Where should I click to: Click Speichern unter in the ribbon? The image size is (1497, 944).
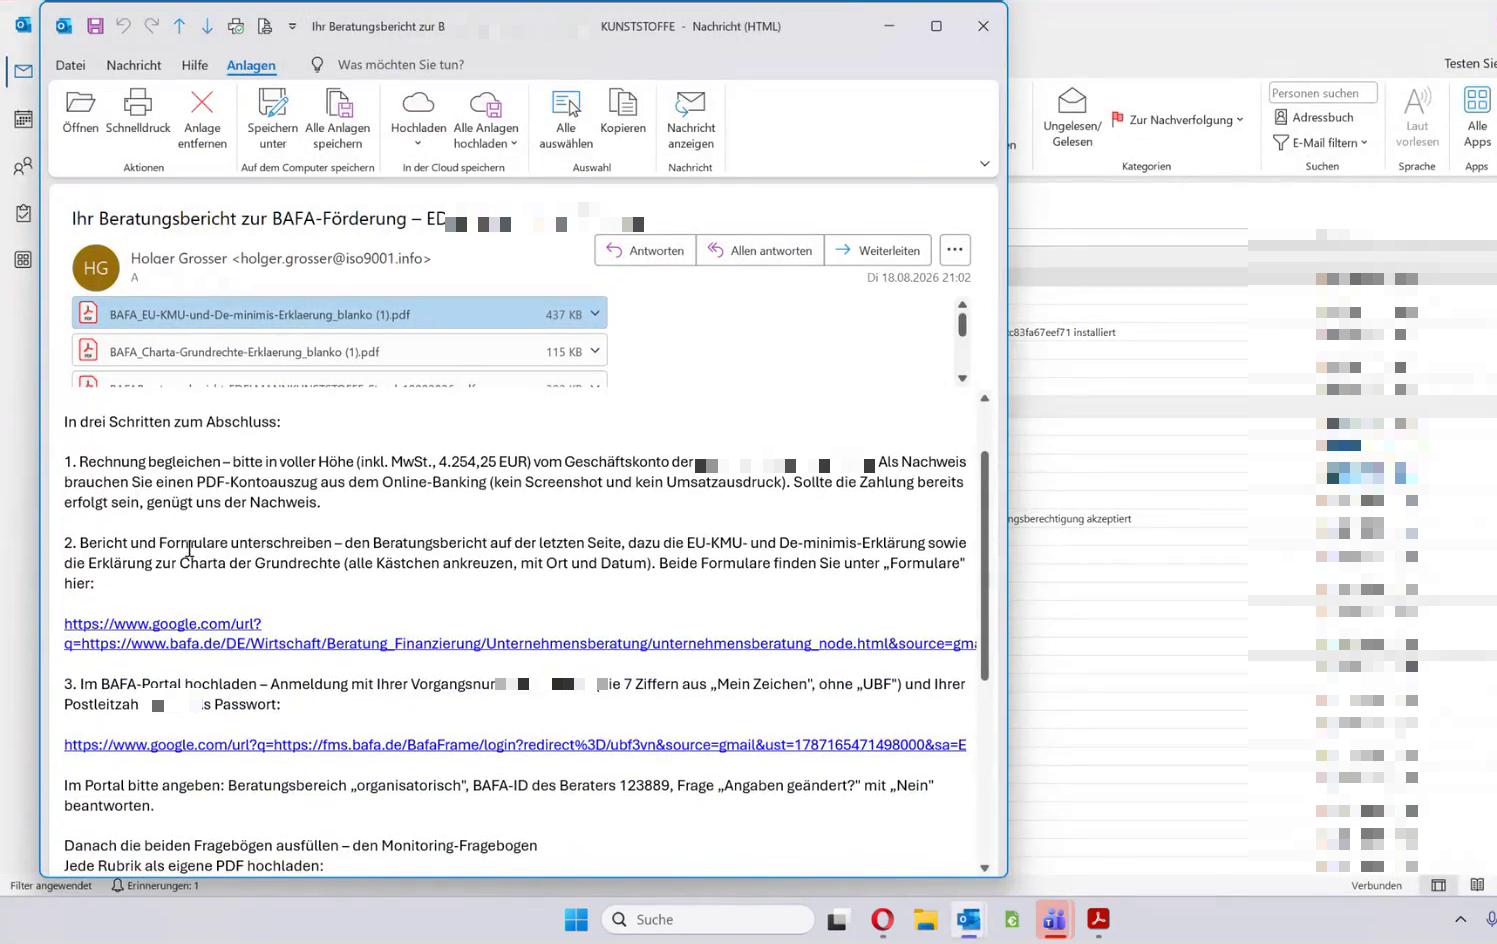[x=272, y=119]
